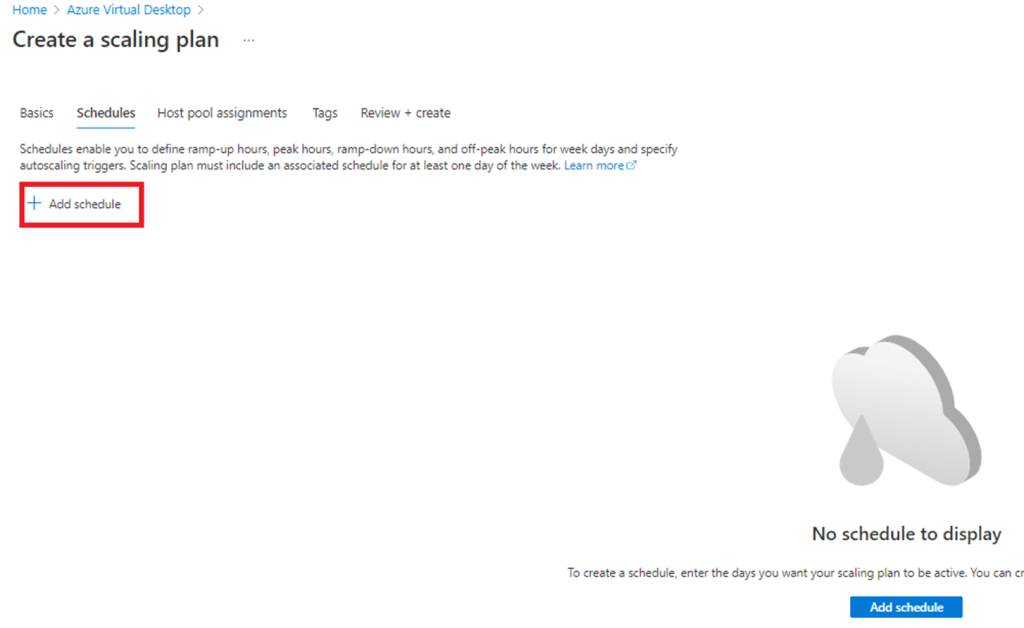This screenshot has width=1024, height=628.
Task: Click the external link icon after Learn more
Action: (632, 166)
